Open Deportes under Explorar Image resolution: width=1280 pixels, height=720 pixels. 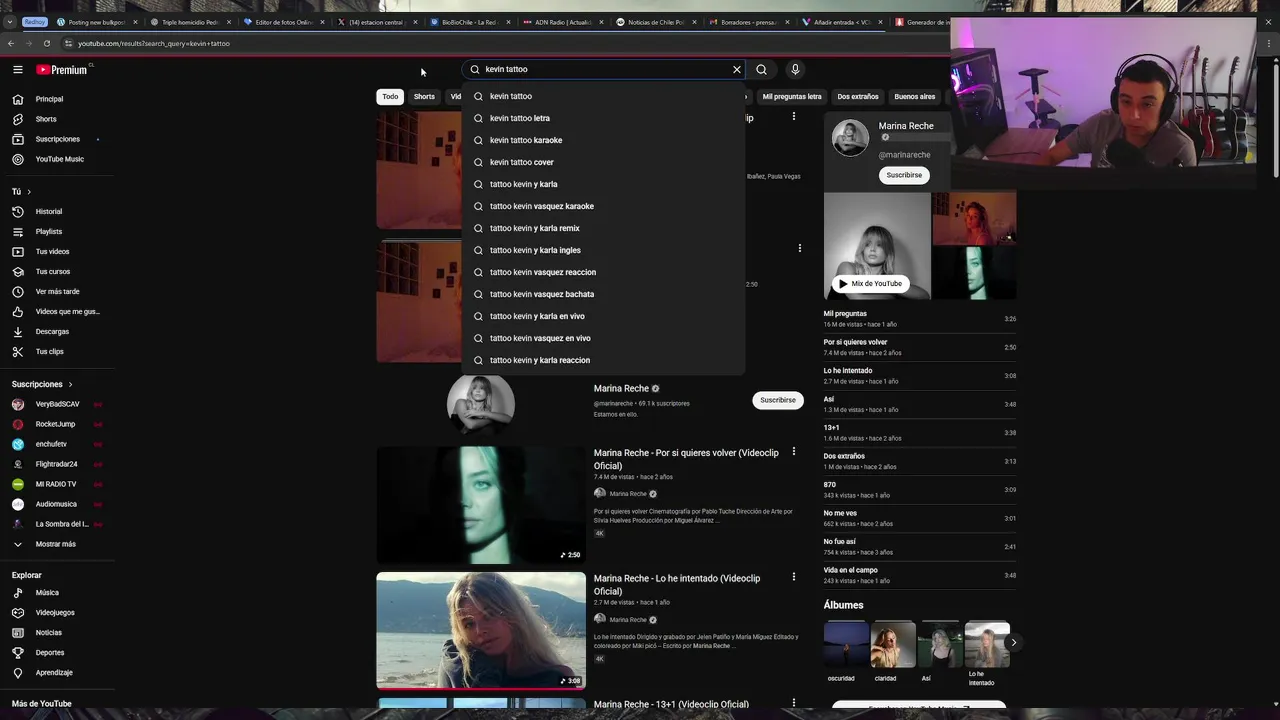pyautogui.click(x=50, y=653)
